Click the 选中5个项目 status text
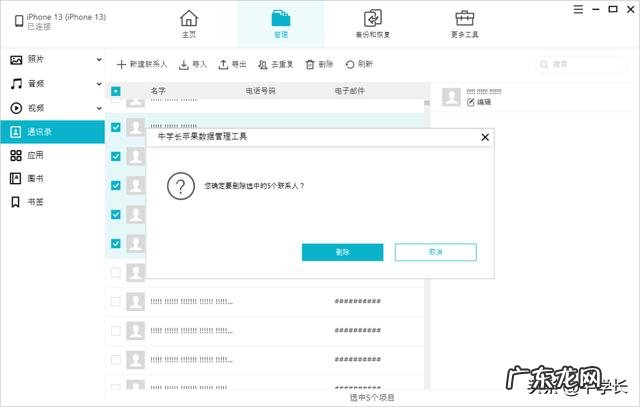This screenshot has height=407, width=640. (x=372, y=398)
